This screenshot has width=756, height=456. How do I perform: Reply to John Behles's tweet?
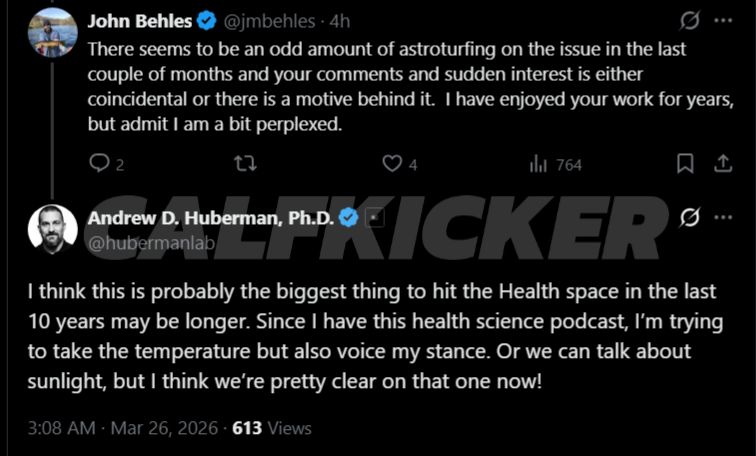tap(100, 163)
